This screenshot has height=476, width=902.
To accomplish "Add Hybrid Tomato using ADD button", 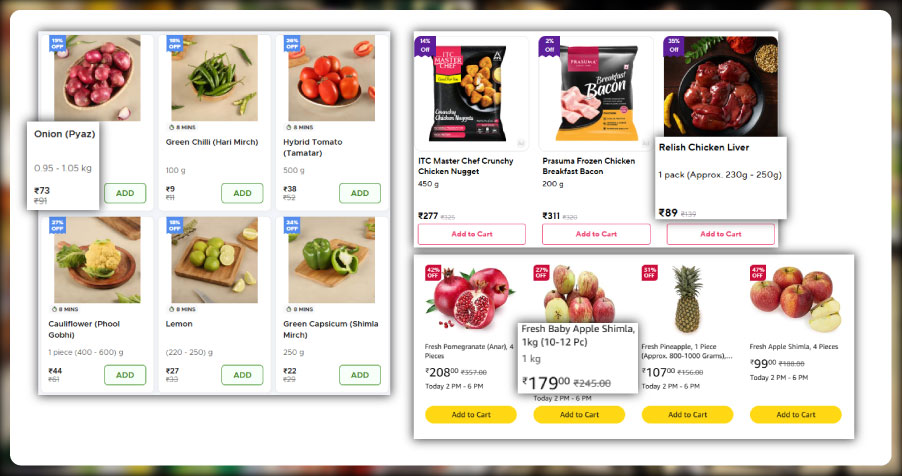I will (360, 193).
